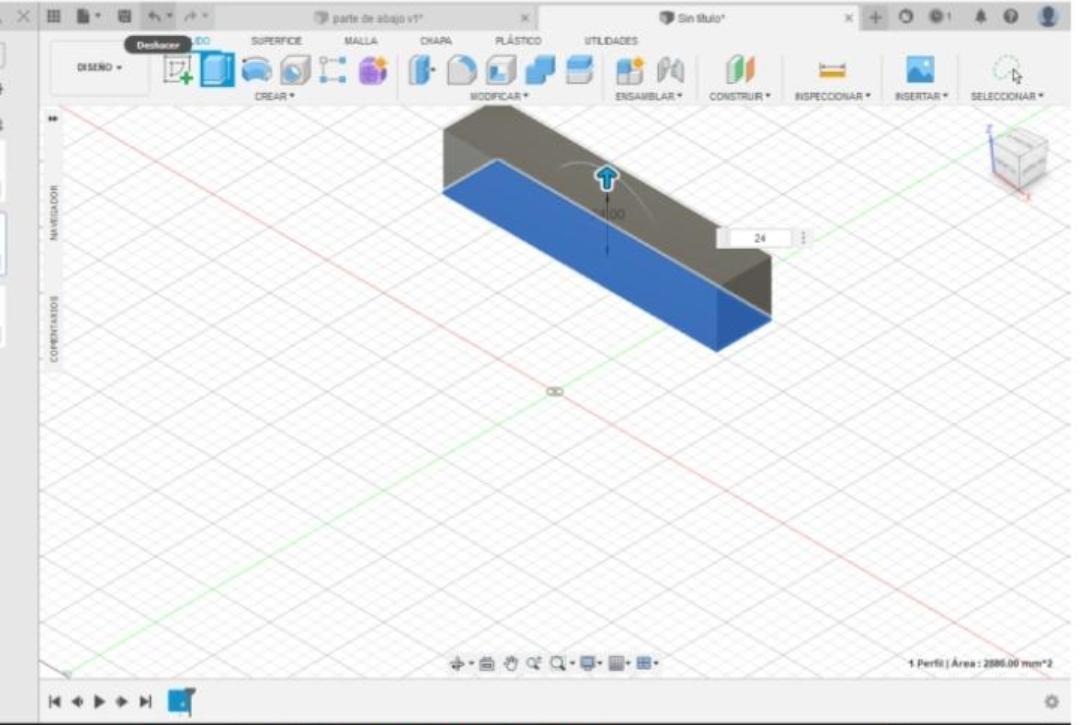Open the Display Settings monitor icon

click(x=588, y=663)
